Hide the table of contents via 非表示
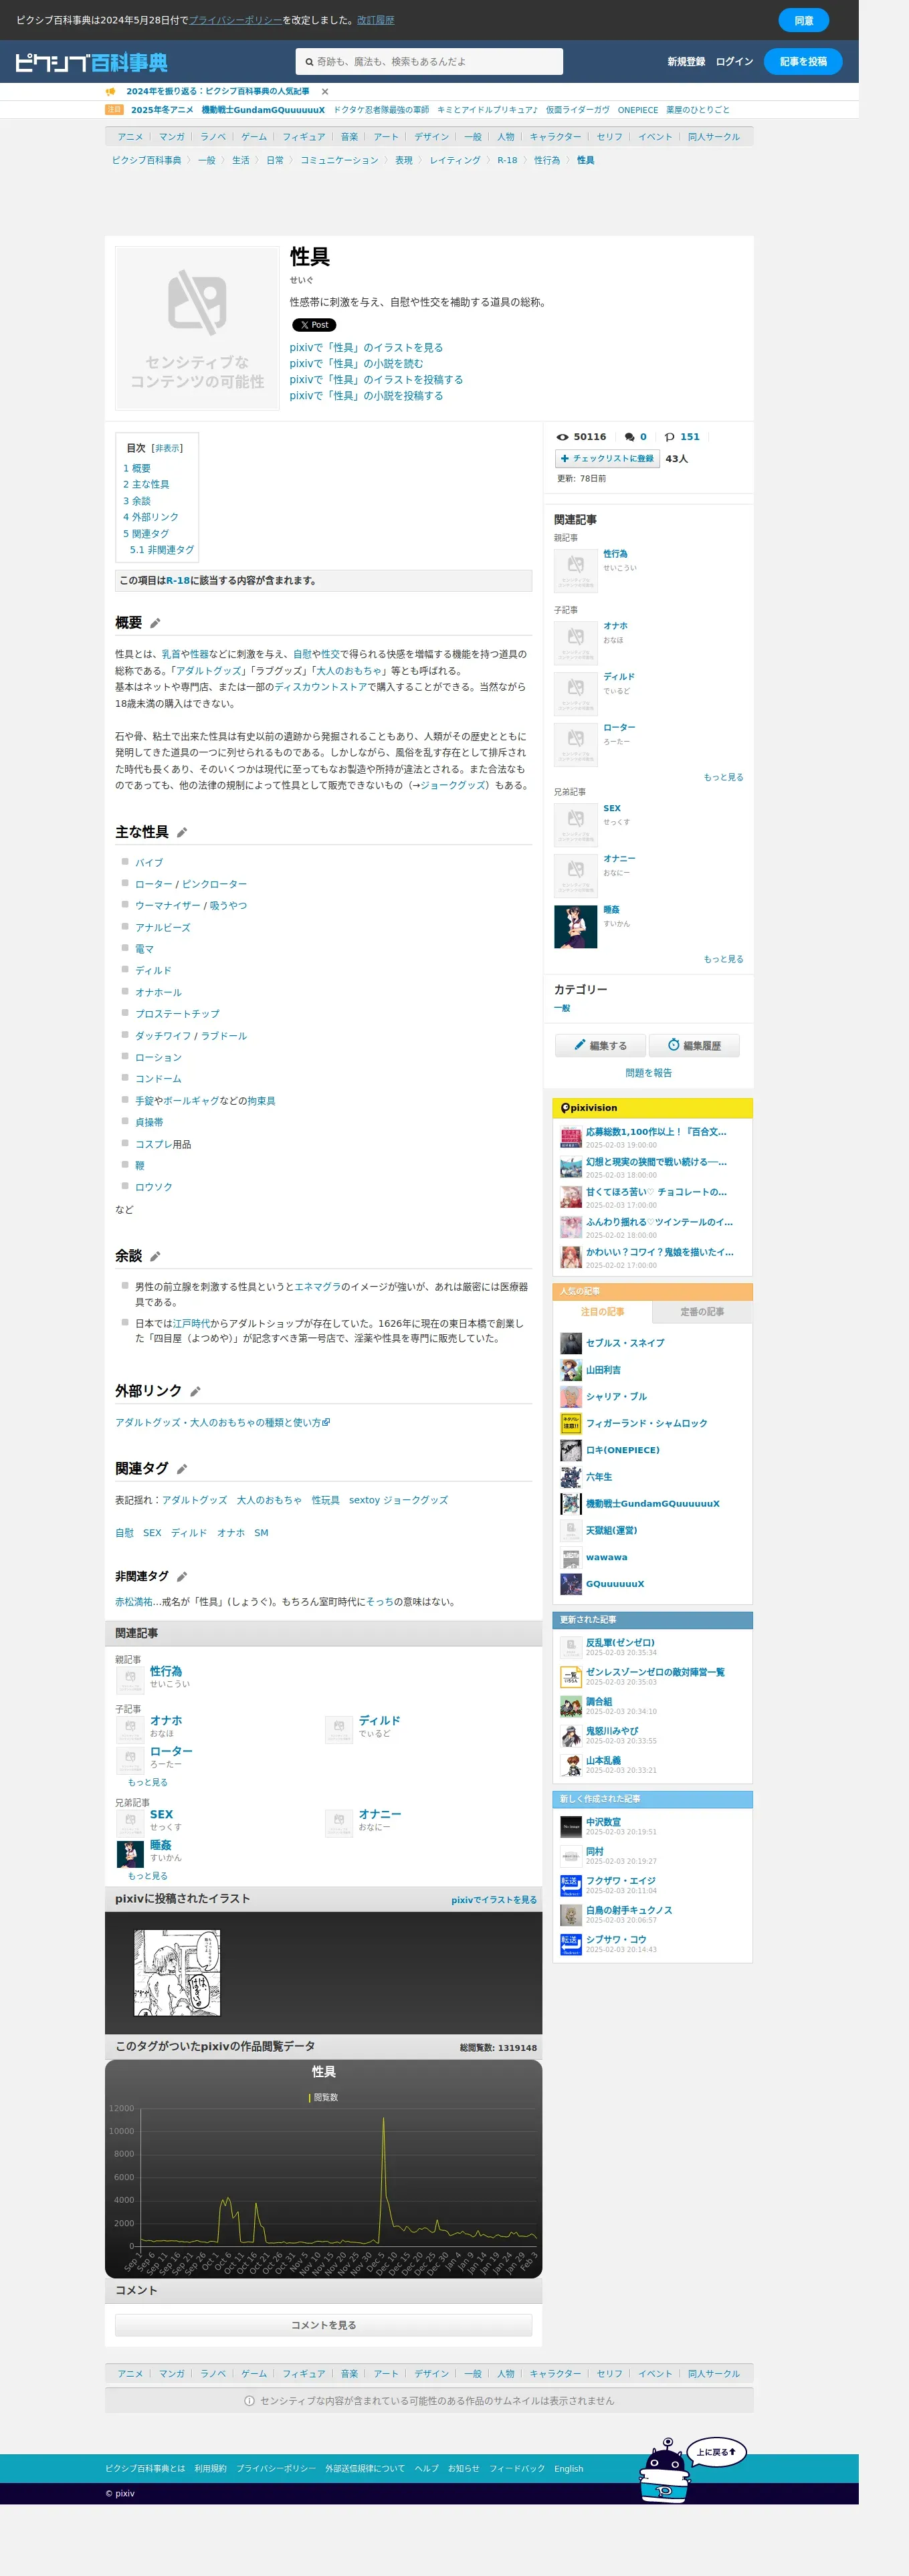Screen dimensions: 909x2576 167,448
